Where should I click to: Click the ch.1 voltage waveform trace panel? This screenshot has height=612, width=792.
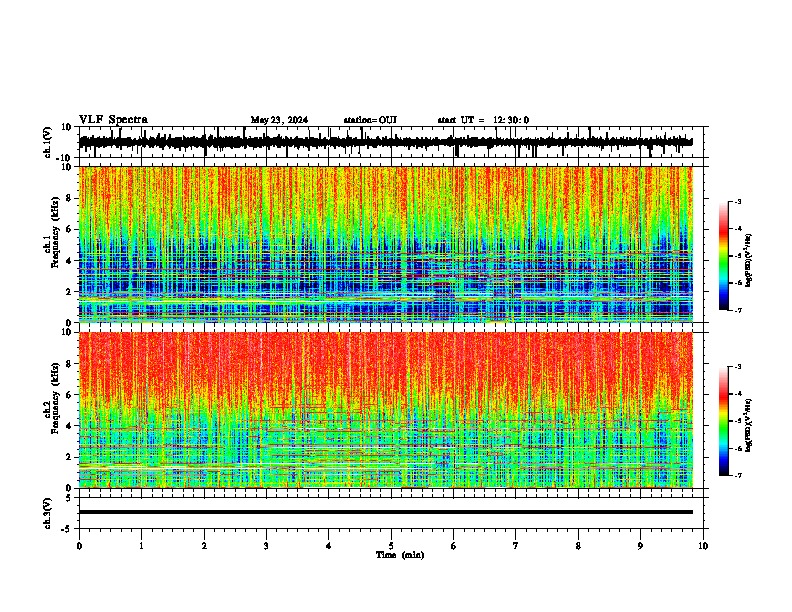391,142
